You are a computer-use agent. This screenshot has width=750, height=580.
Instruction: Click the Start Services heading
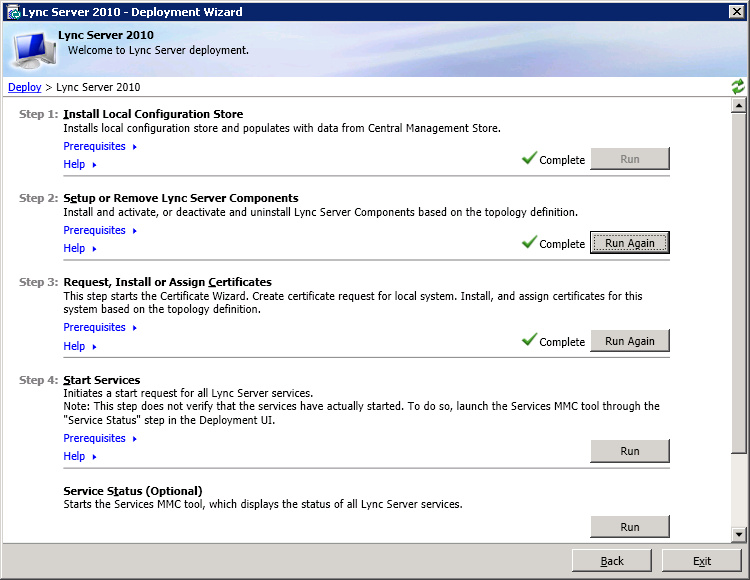(101, 380)
